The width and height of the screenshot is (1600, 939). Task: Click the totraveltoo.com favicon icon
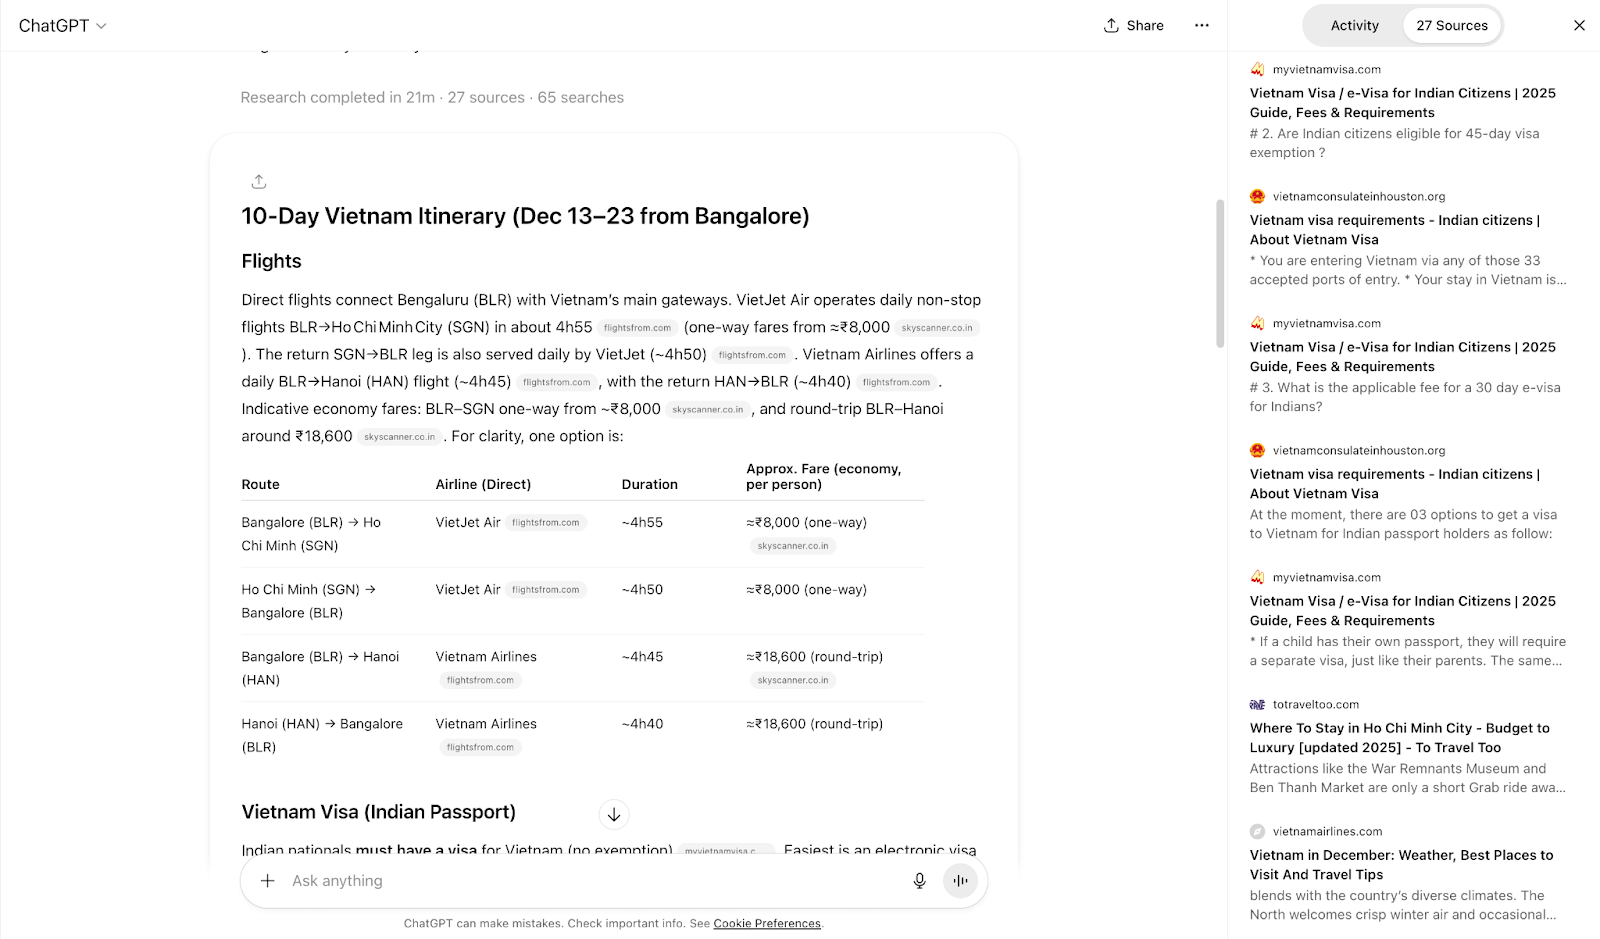coord(1257,704)
